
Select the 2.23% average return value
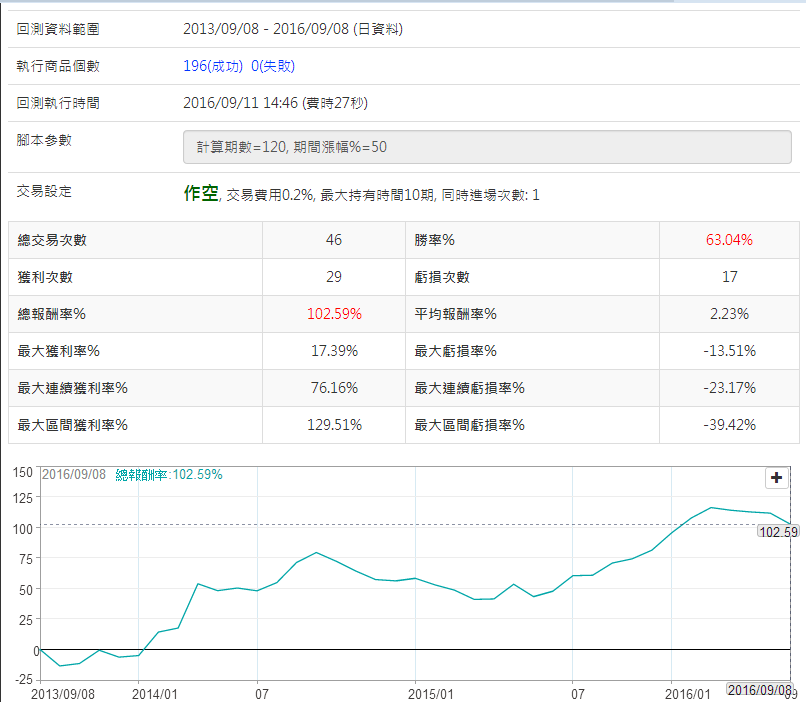(729, 314)
